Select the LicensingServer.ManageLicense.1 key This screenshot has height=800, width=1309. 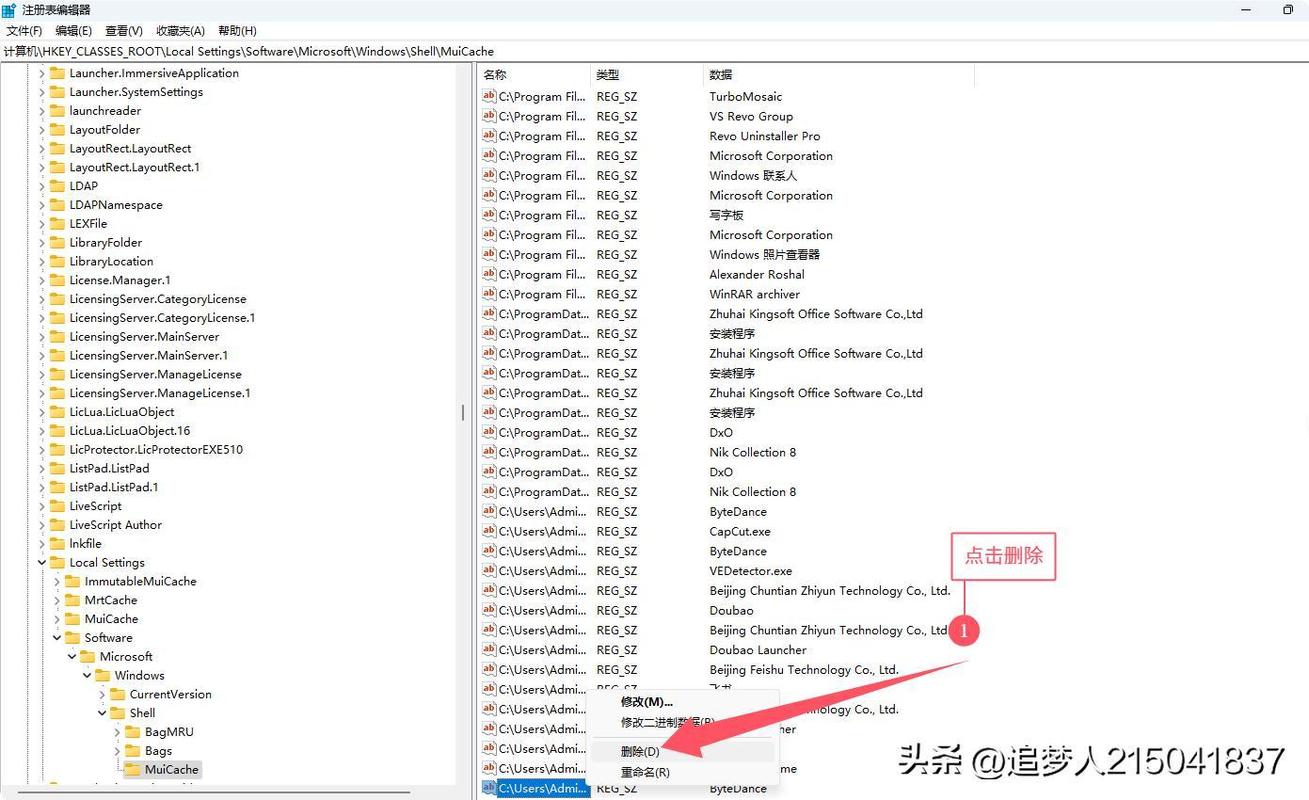pos(160,394)
